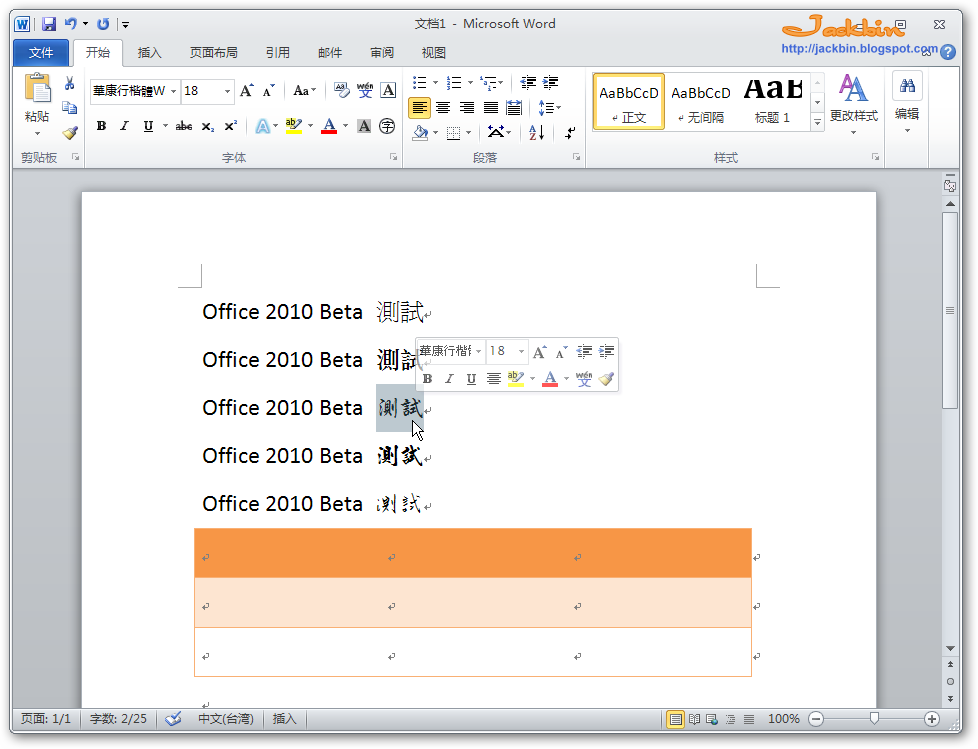Toggle Strikethrough formatting
Screen dimensions: 978x749
point(183,127)
